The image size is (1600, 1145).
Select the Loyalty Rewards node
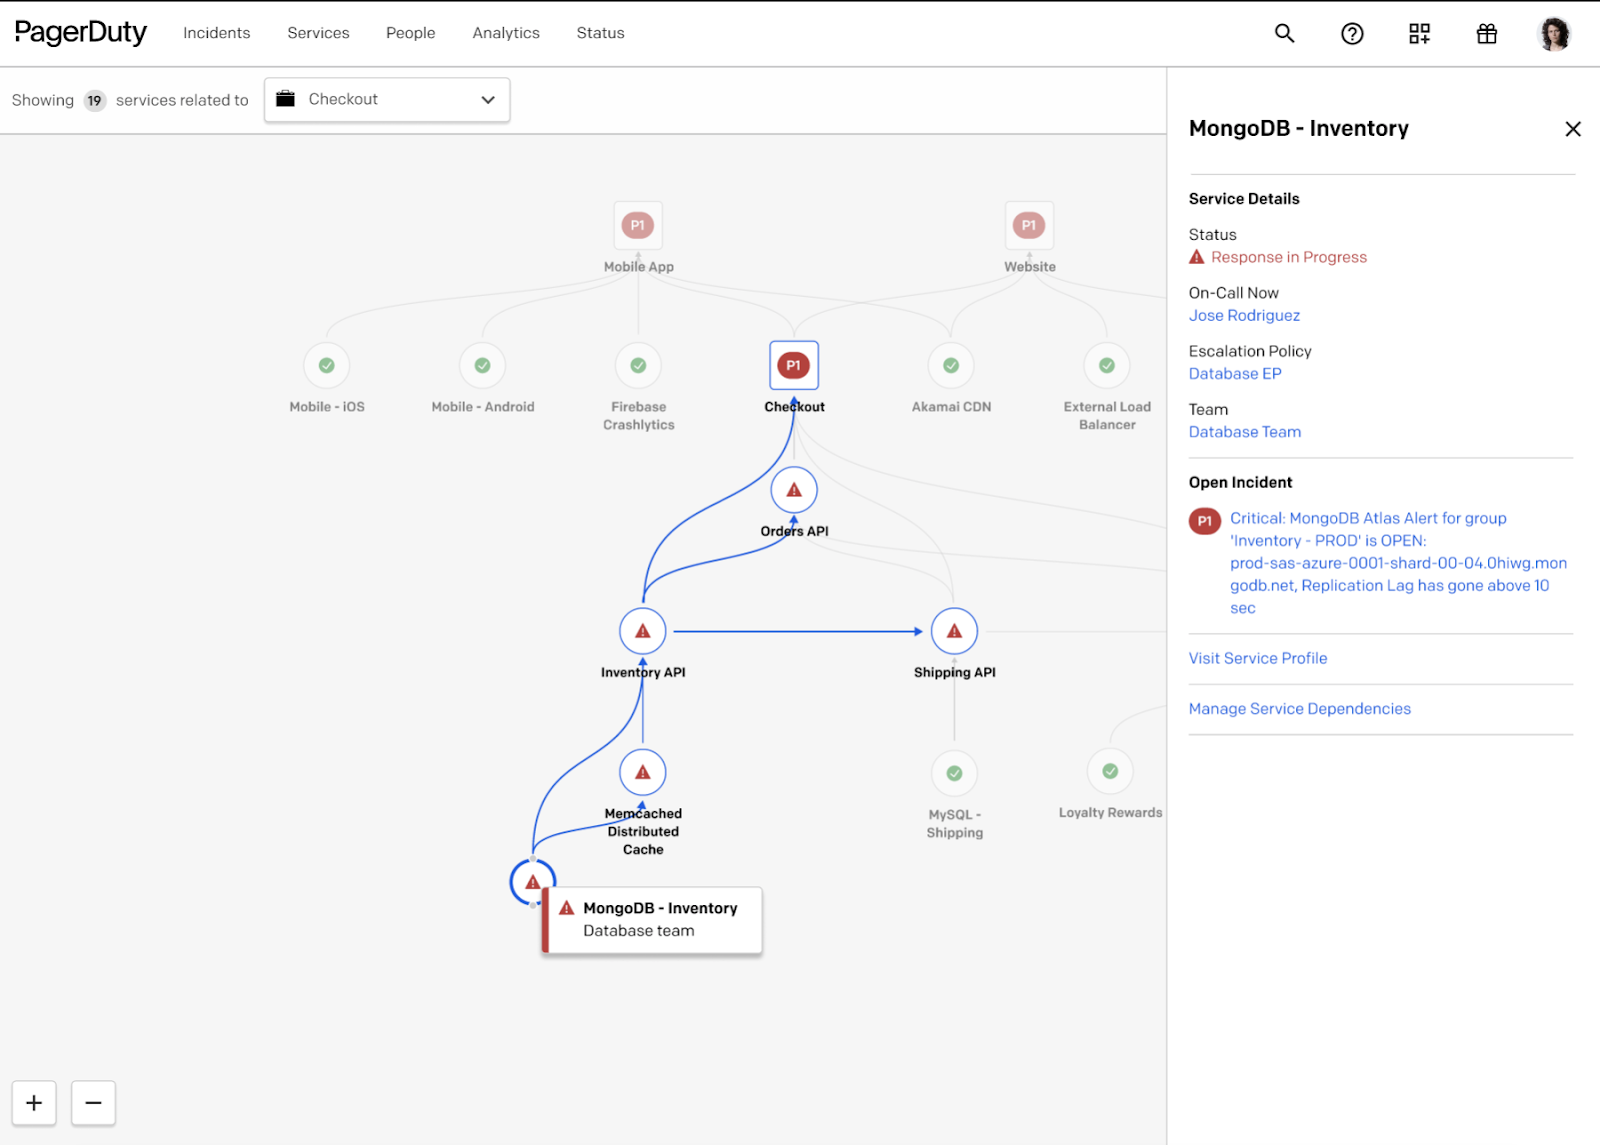(x=1110, y=771)
